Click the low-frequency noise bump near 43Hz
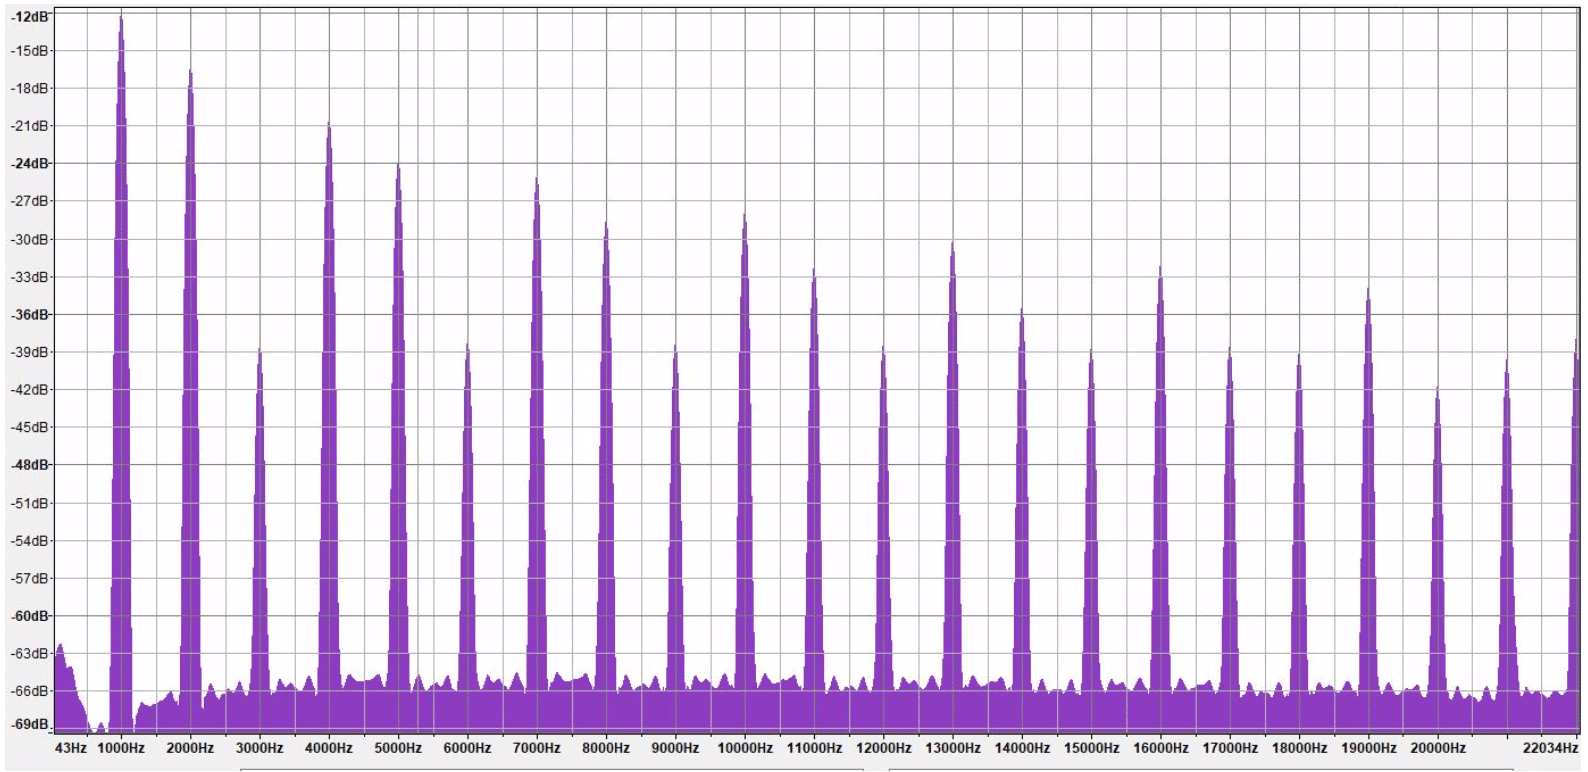The height and width of the screenshot is (772, 1588). click(x=66, y=685)
